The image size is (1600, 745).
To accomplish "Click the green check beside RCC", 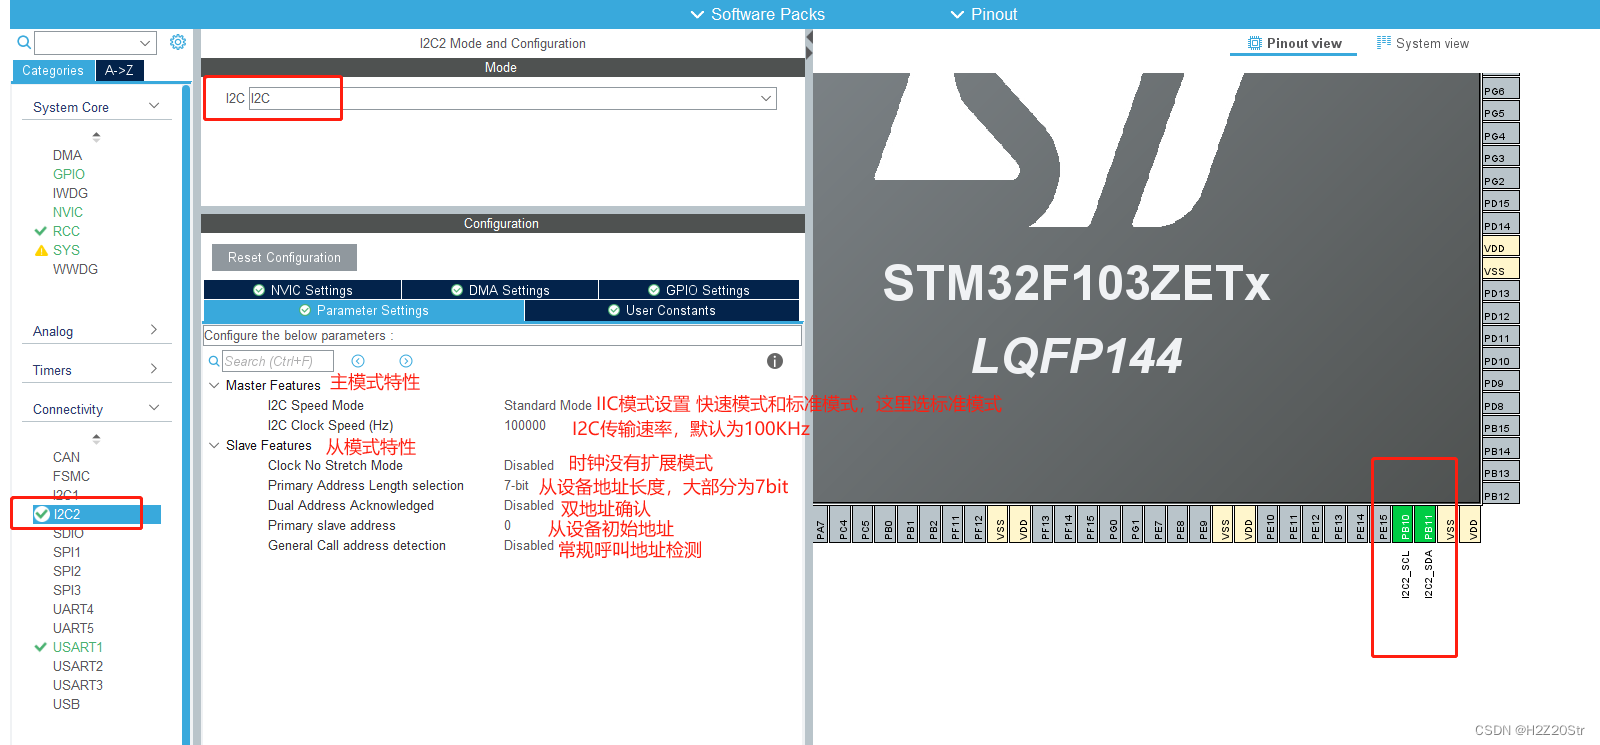I will click(x=41, y=231).
